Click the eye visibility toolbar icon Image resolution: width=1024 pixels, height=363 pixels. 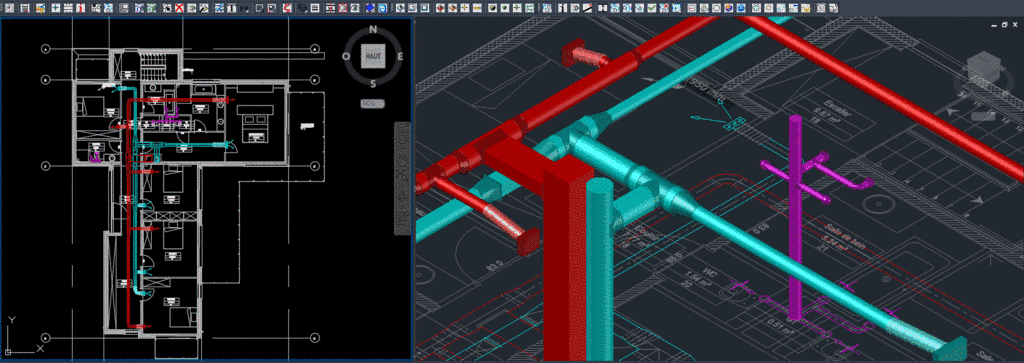click(x=355, y=8)
